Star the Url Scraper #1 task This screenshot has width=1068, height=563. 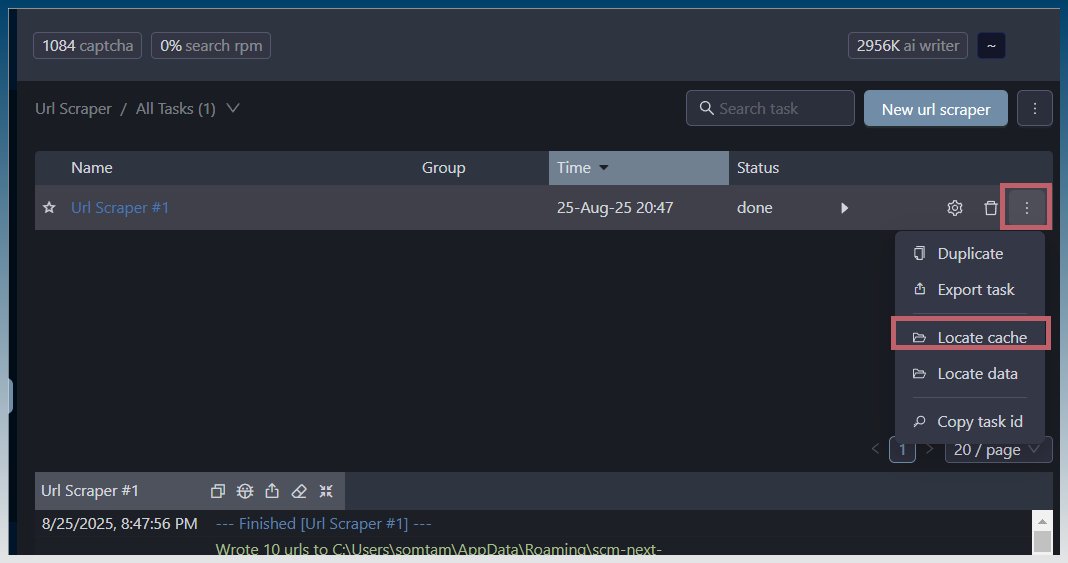coord(48,208)
